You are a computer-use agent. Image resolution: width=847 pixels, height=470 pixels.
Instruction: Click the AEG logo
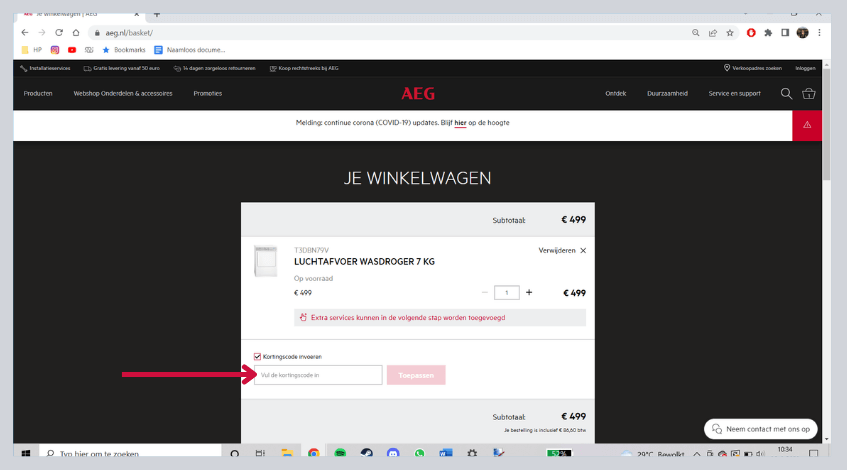point(418,93)
